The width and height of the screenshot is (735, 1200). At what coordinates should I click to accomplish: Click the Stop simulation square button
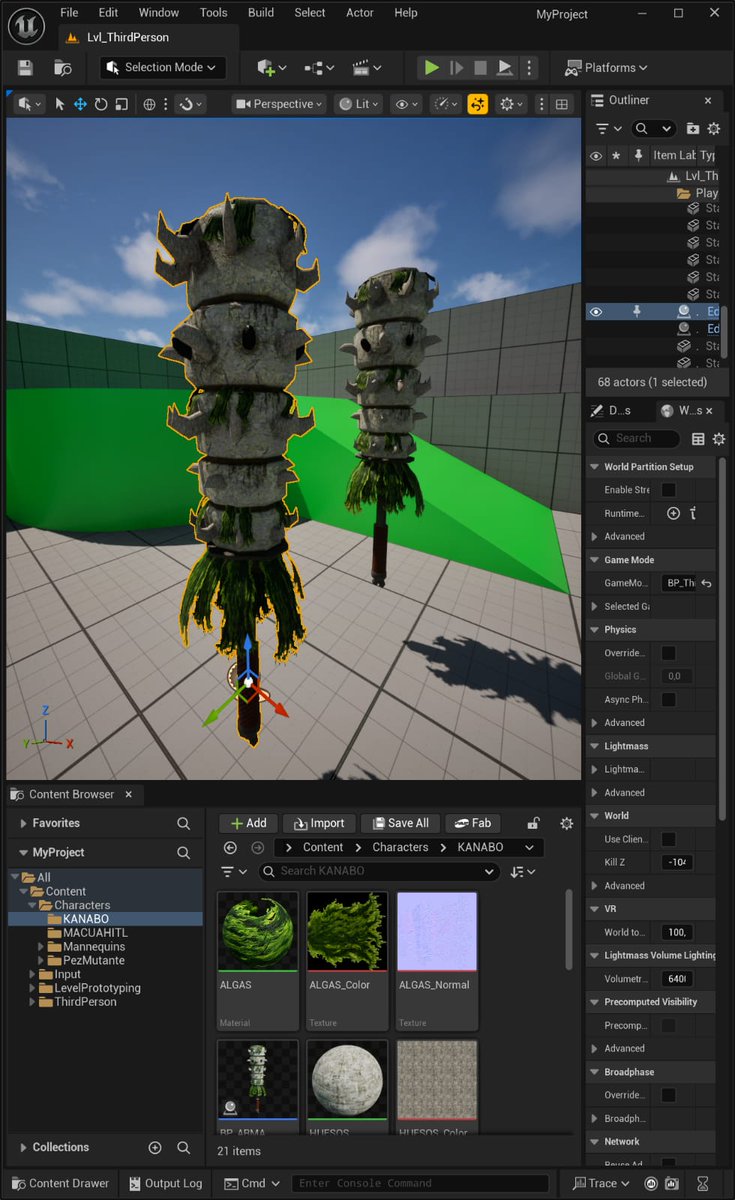tap(480, 68)
